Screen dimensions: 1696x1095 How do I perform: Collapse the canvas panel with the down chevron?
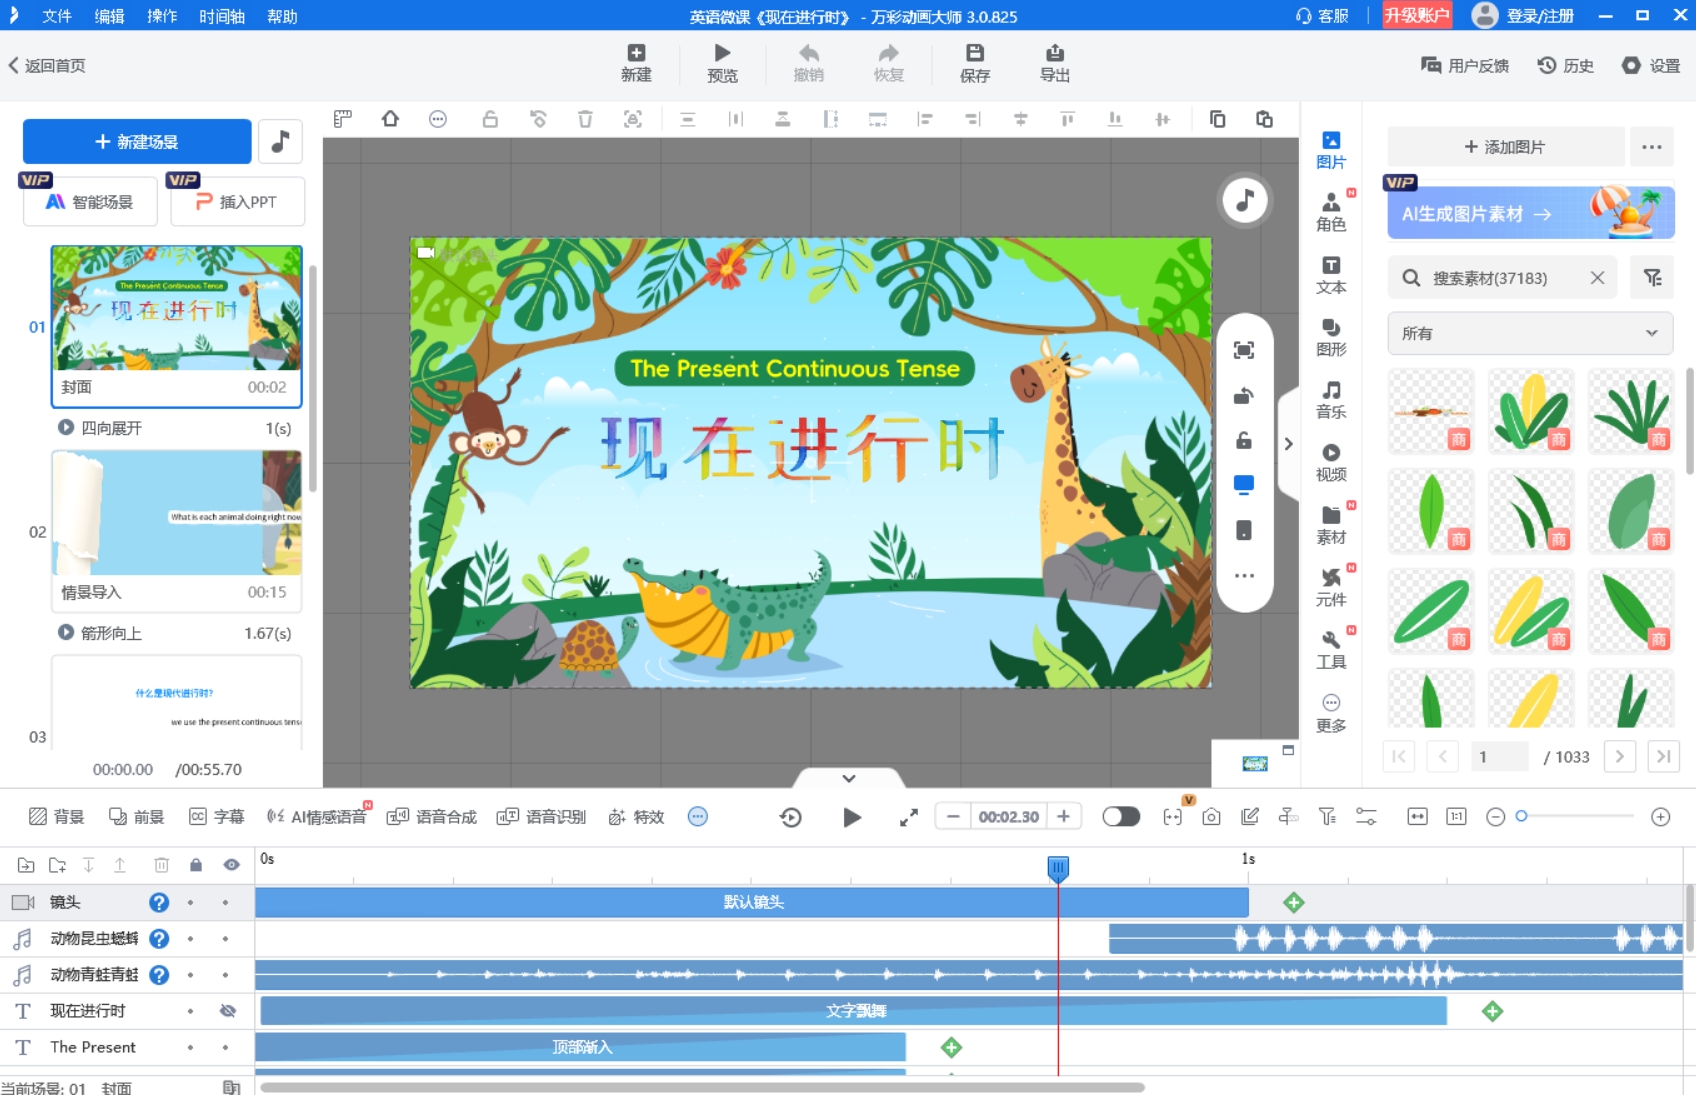[x=849, y=778]
